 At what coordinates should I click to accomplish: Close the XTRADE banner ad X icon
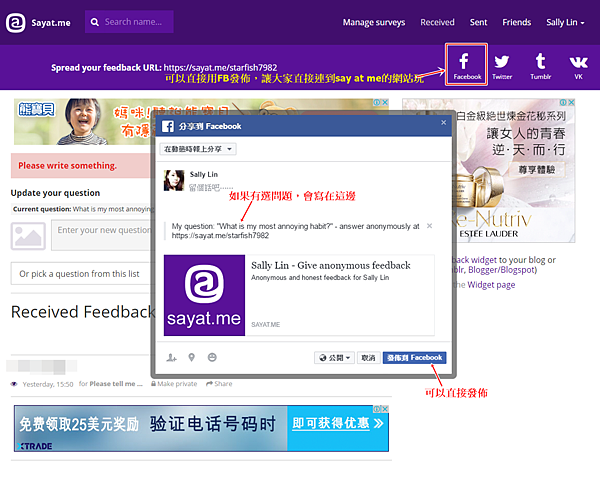385,409
